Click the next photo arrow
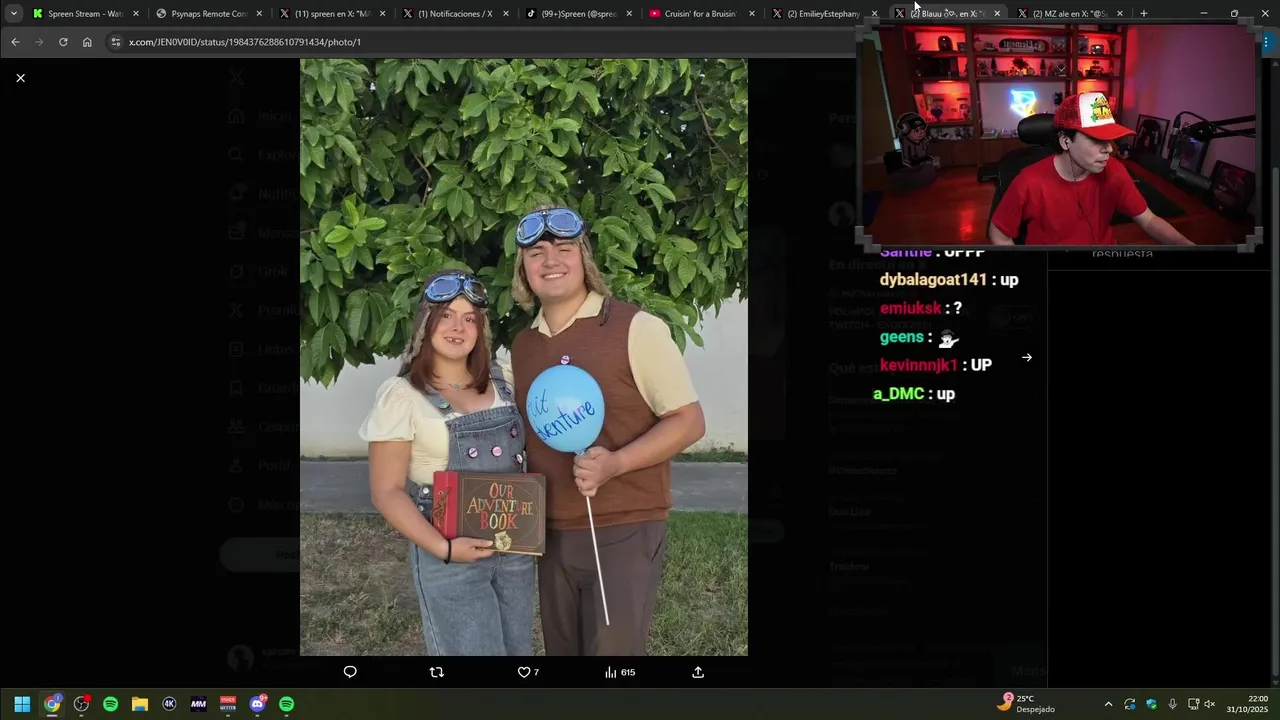 (1026, 357)
